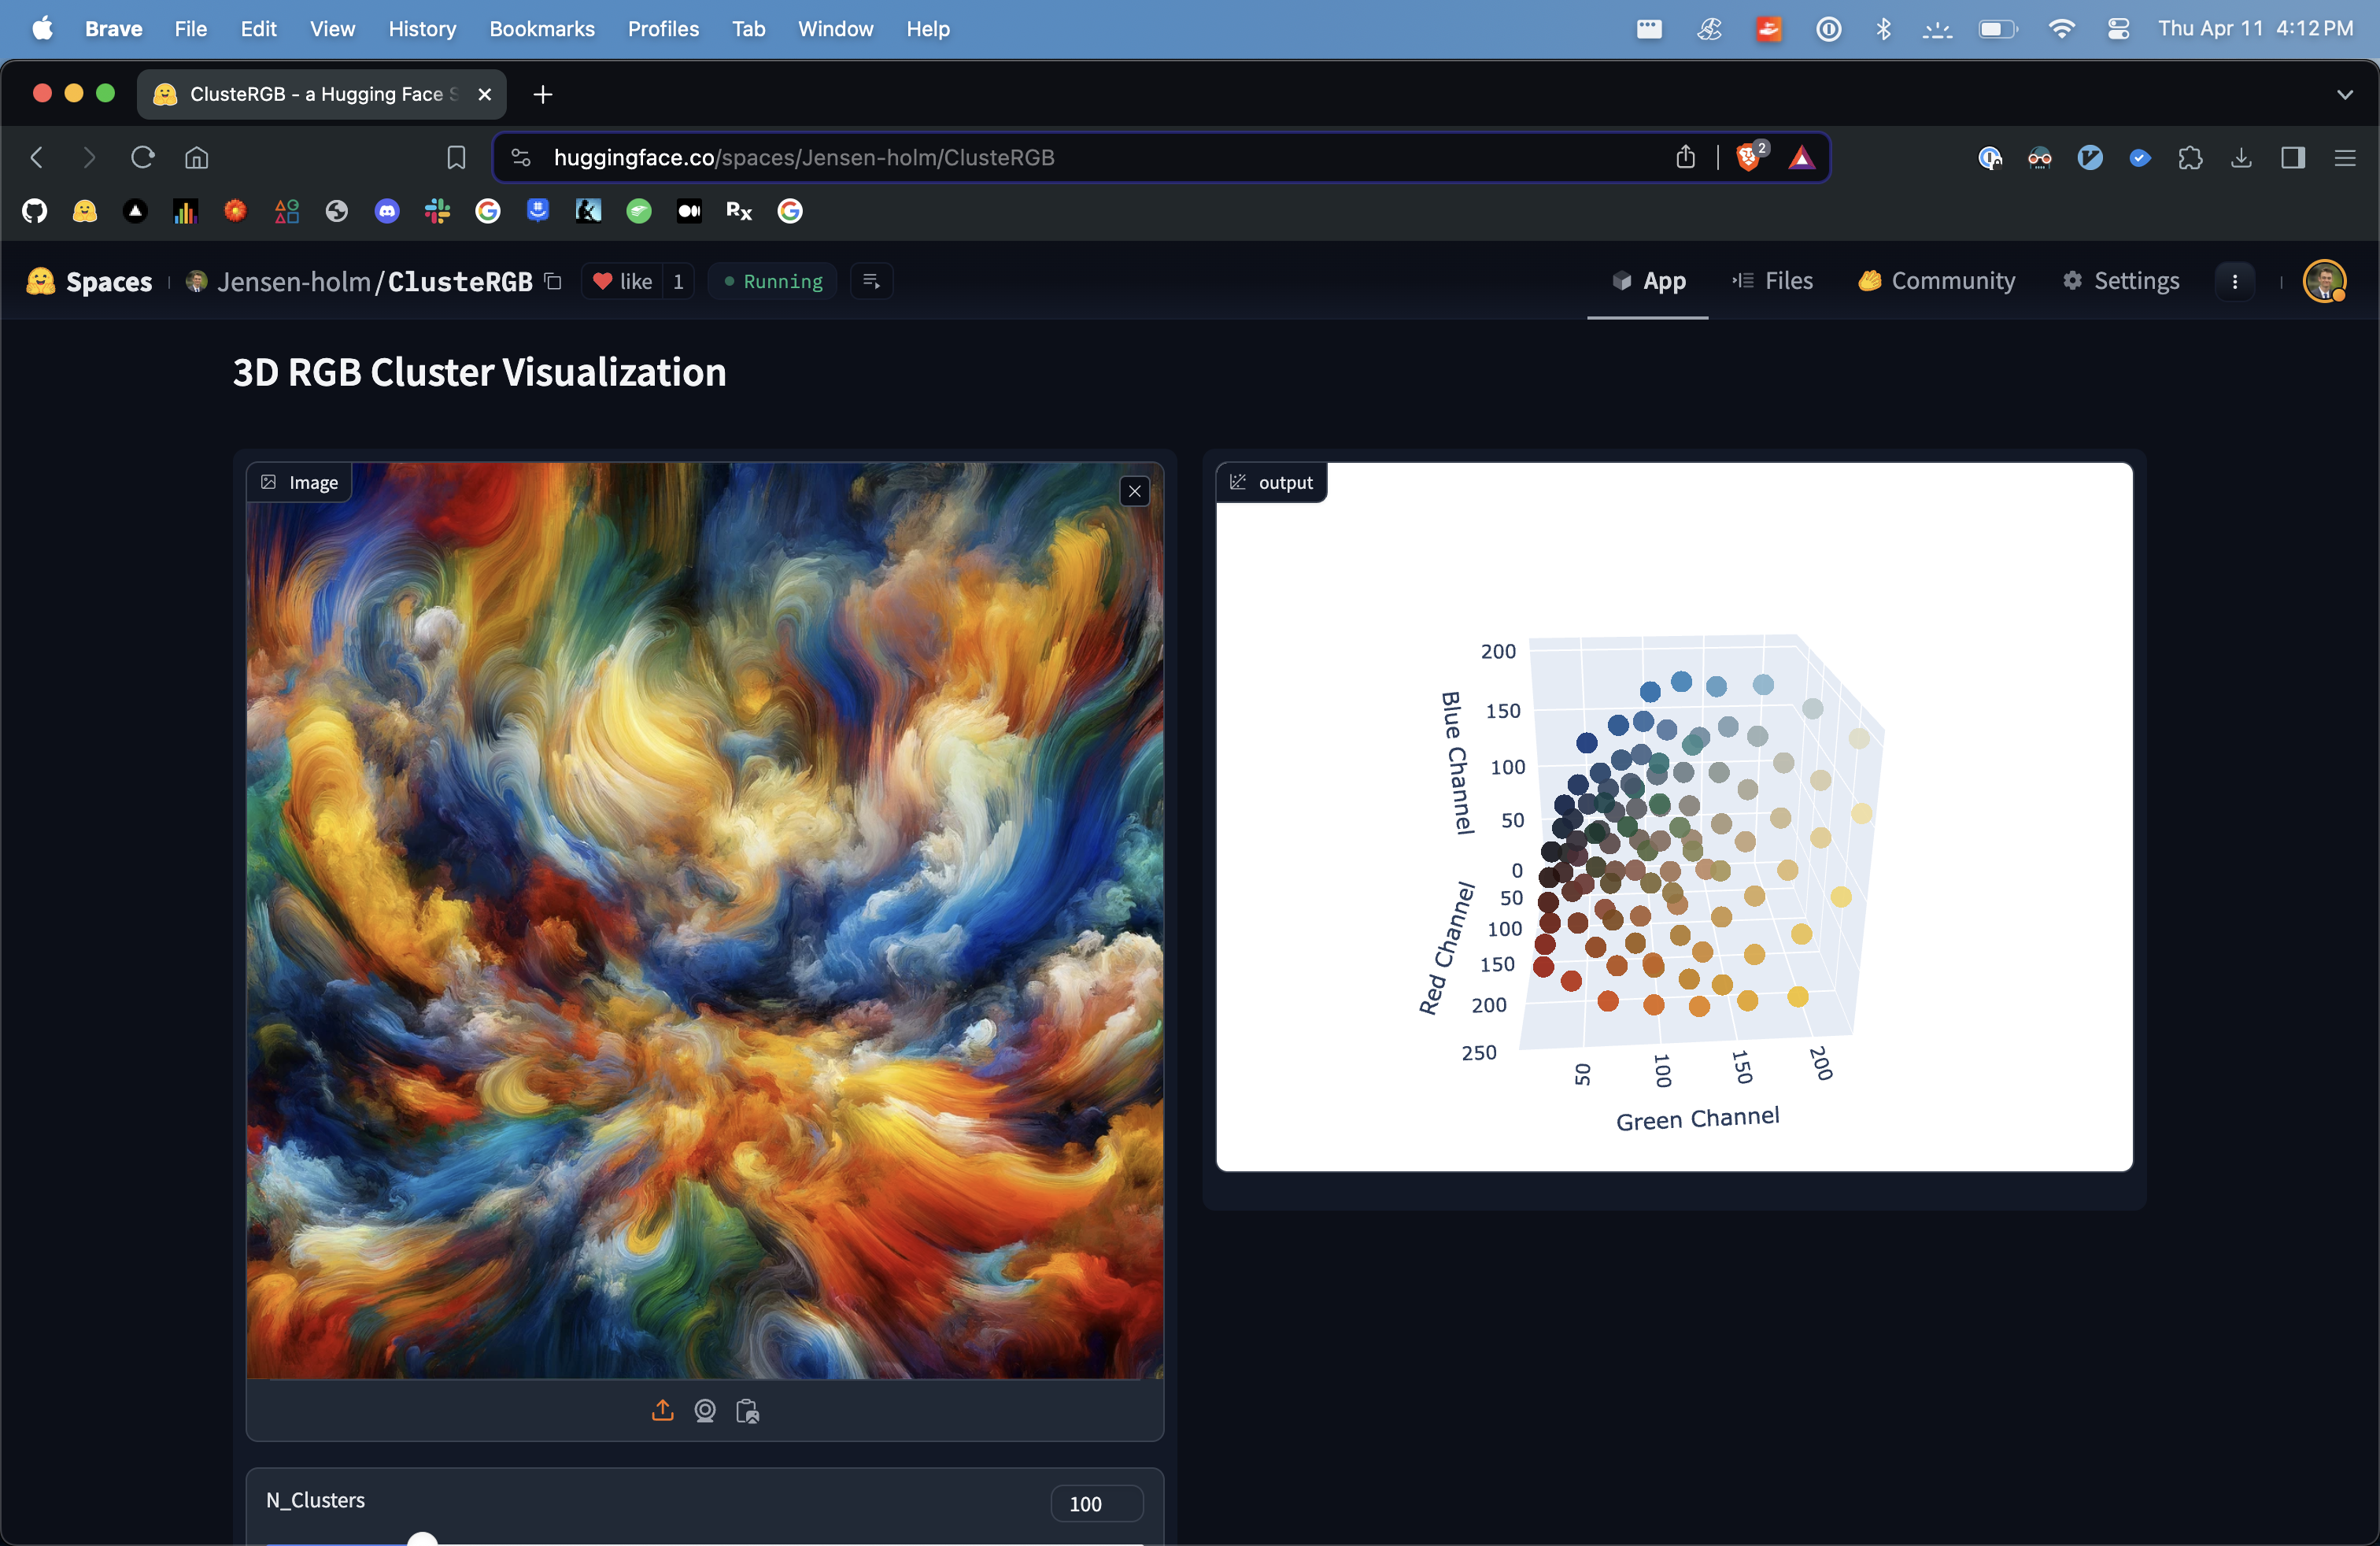Open the Space logs icon next to Running
Screen dimensions: 2380x1546
pyautogui.click(x=871, y=281)
